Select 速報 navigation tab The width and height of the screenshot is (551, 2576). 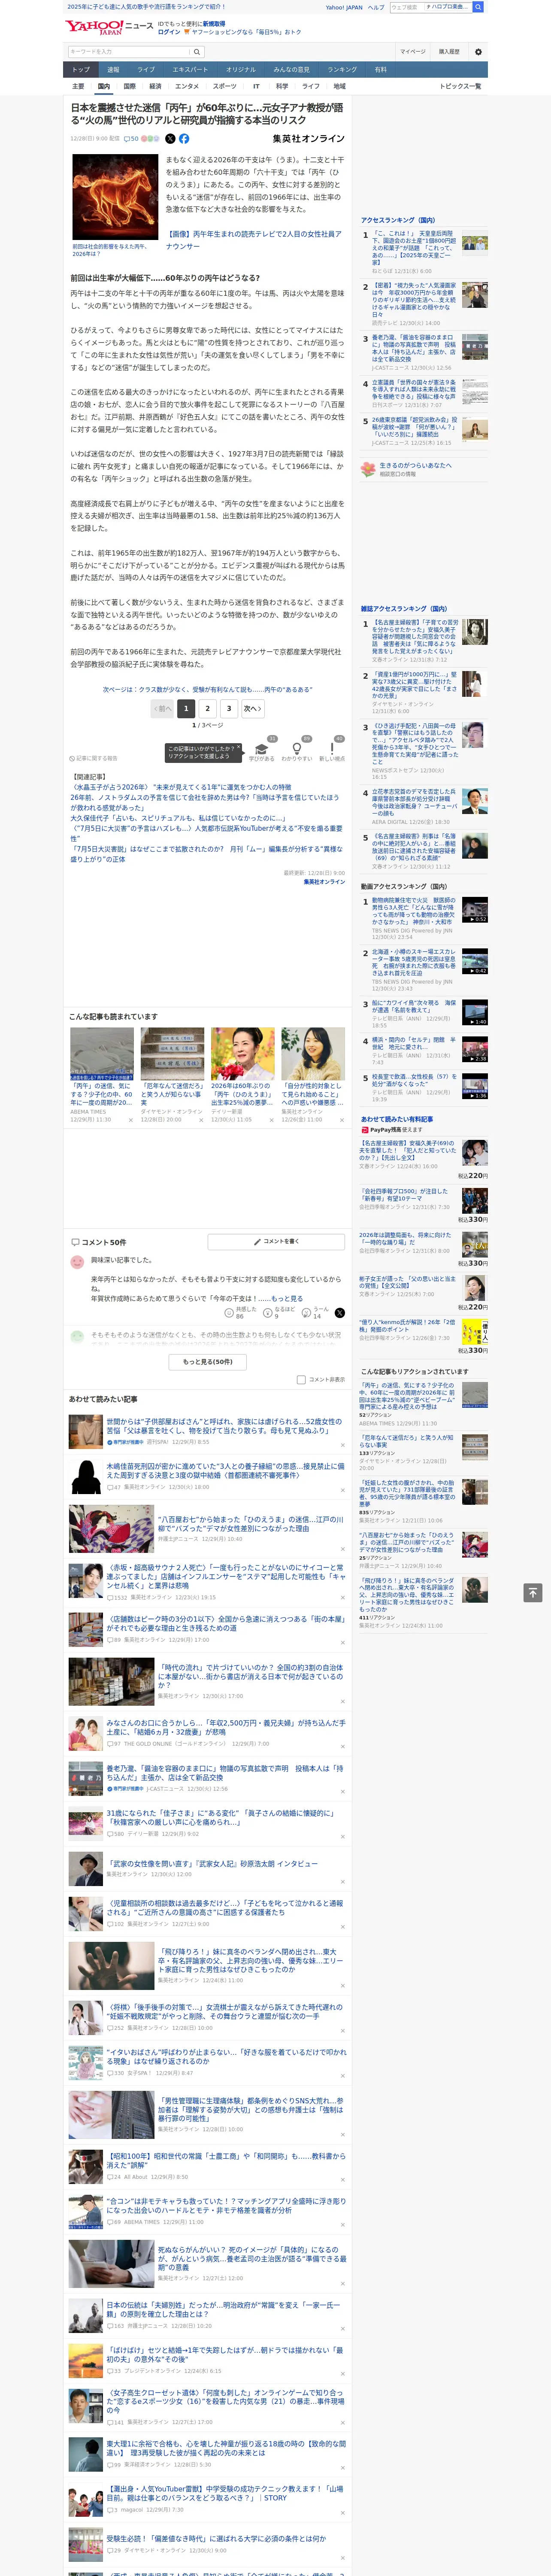click(113, 70)
